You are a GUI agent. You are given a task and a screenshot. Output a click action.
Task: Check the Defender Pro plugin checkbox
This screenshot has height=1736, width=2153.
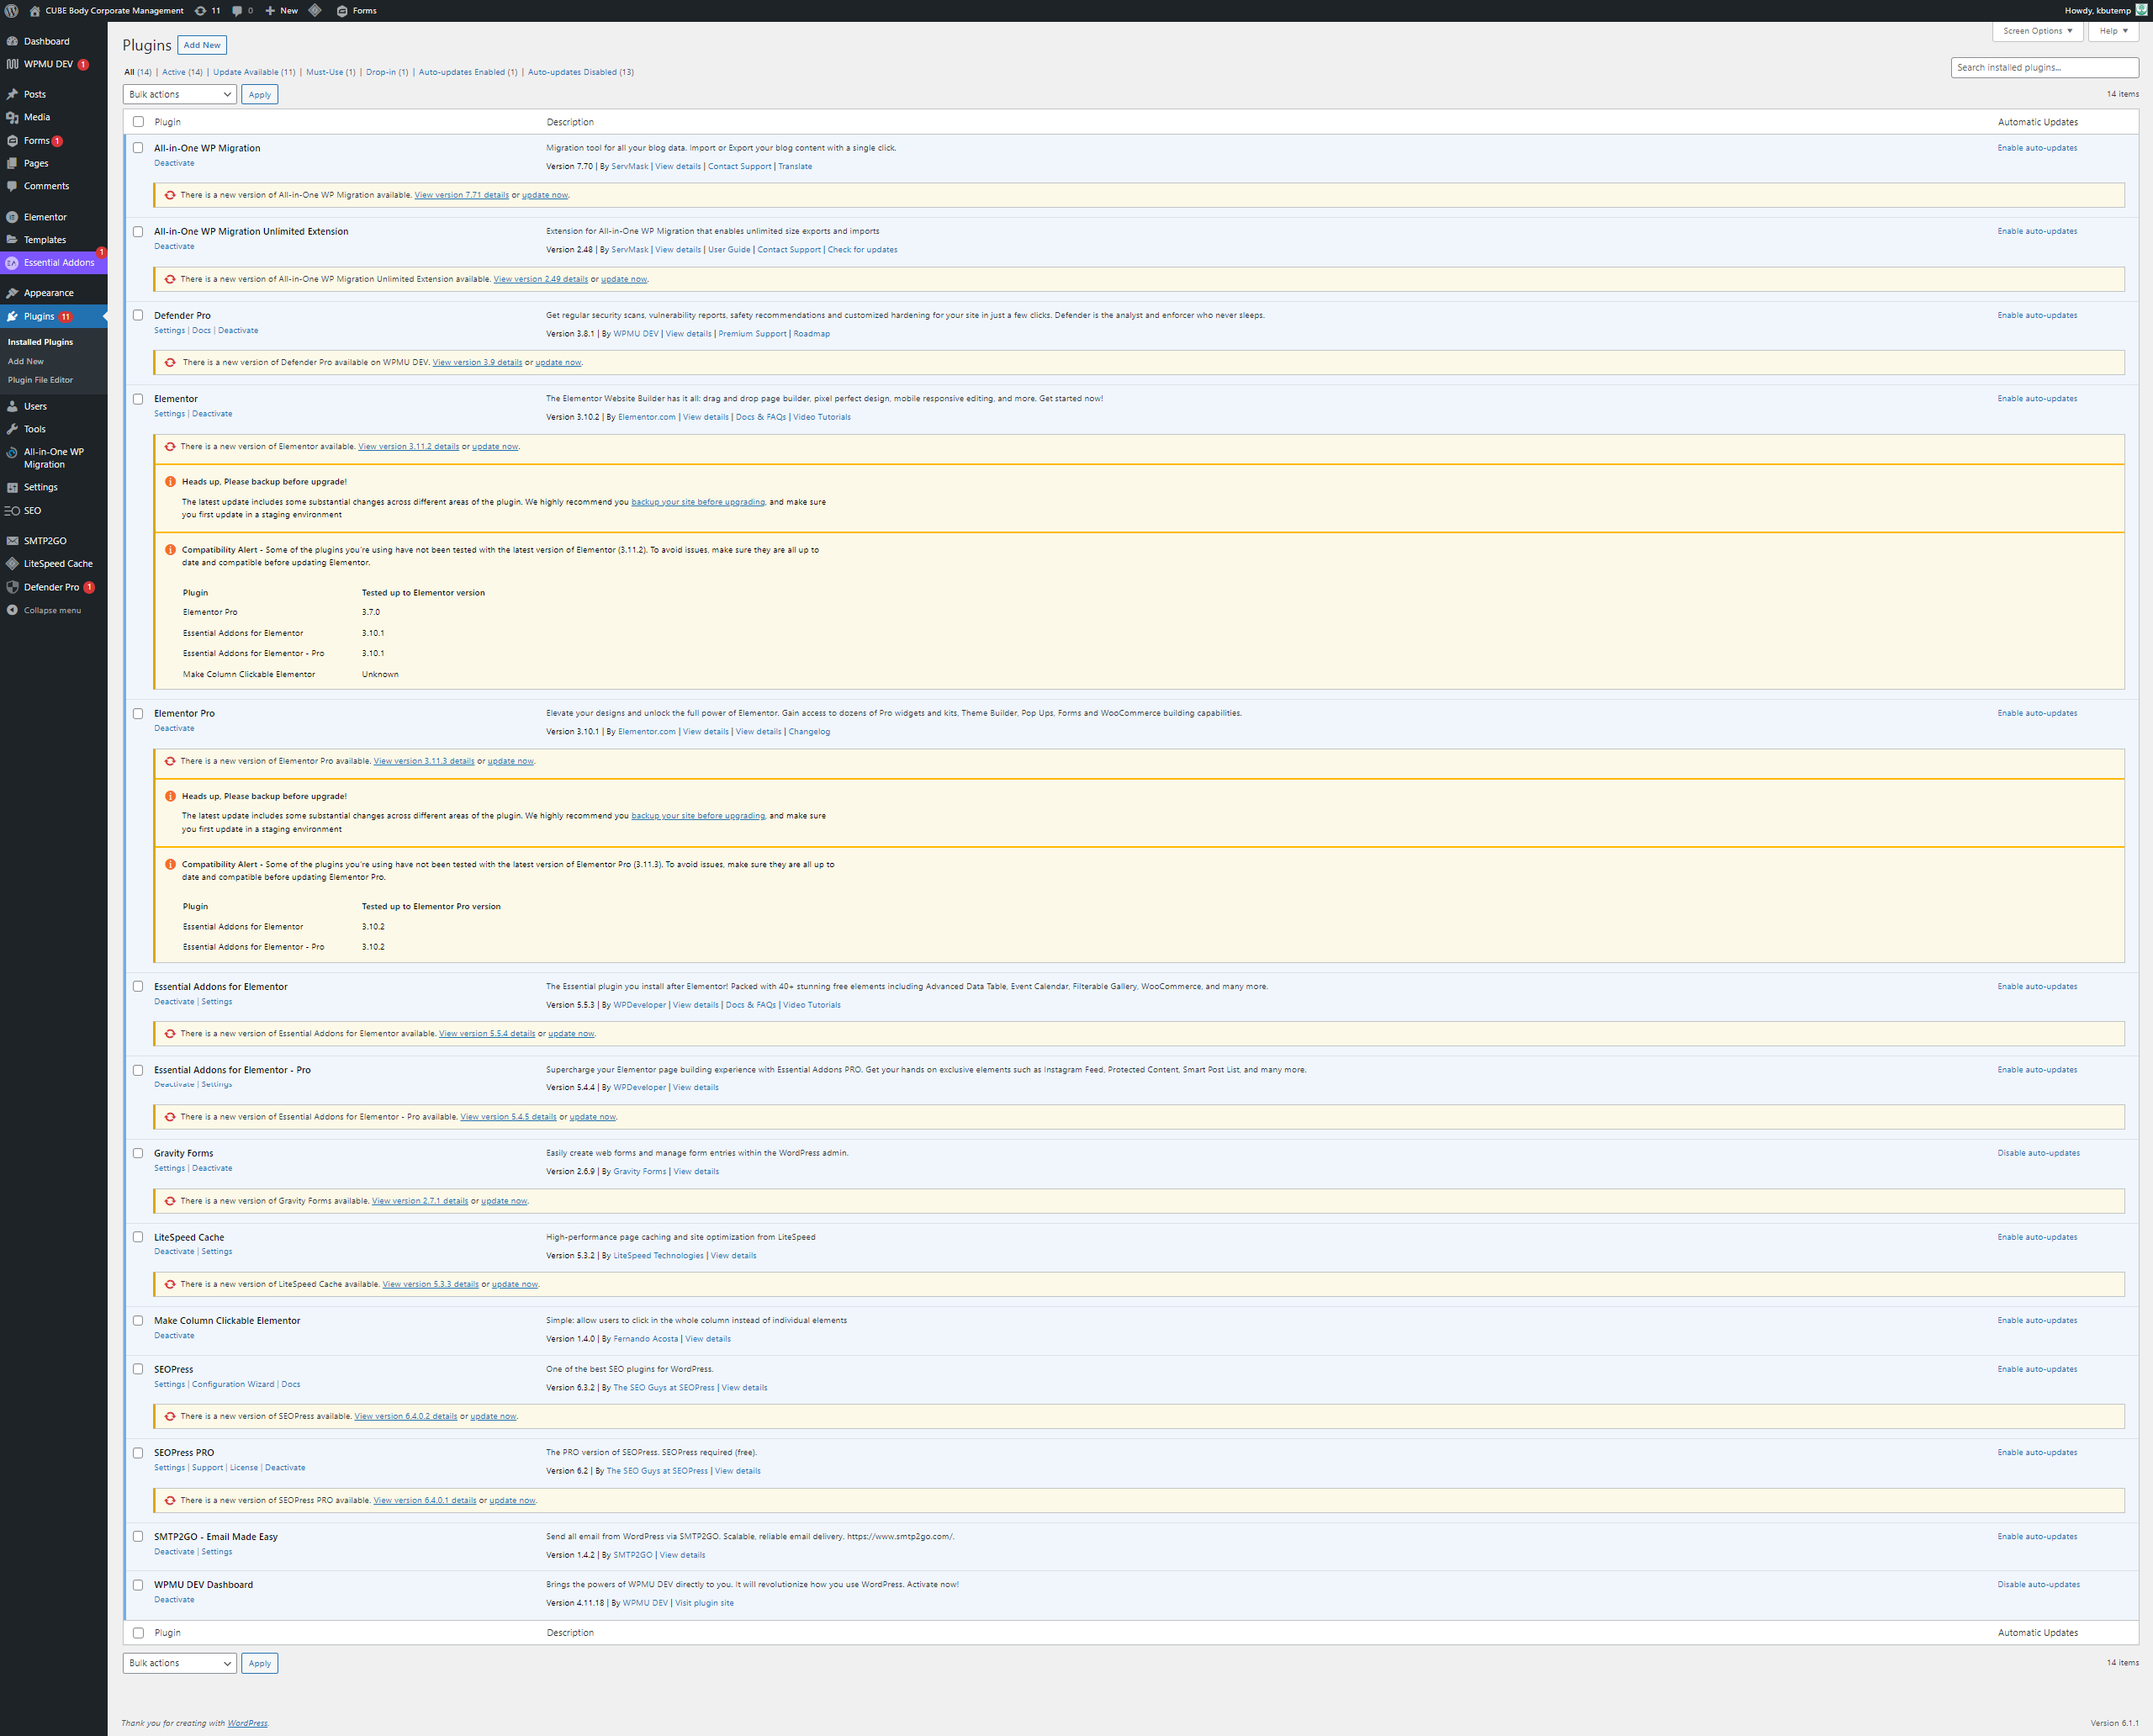138,315
